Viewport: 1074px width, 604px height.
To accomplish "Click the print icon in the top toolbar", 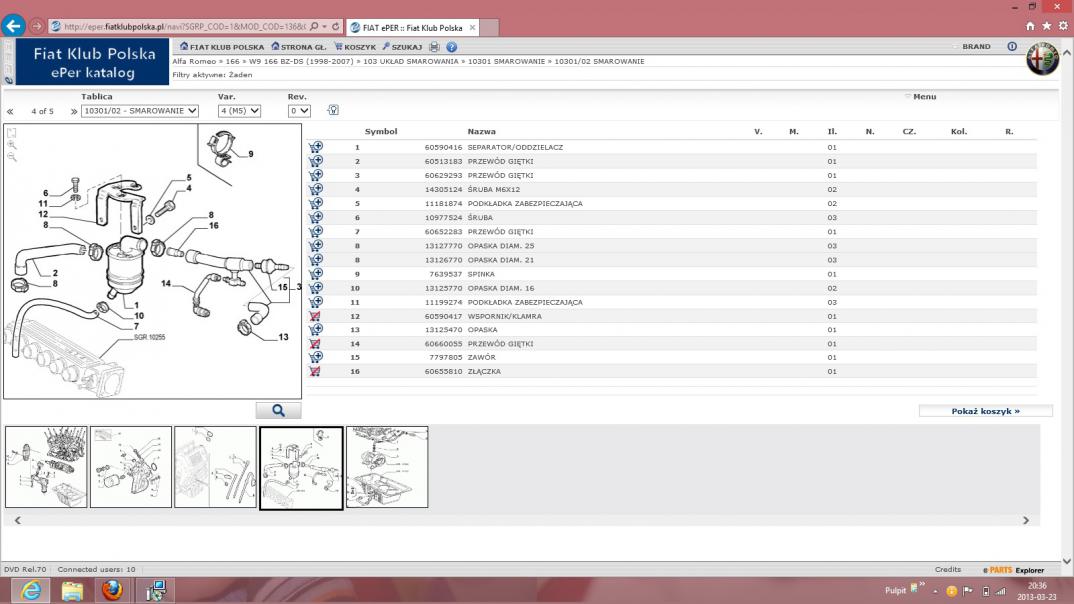I will click(434, 47).
